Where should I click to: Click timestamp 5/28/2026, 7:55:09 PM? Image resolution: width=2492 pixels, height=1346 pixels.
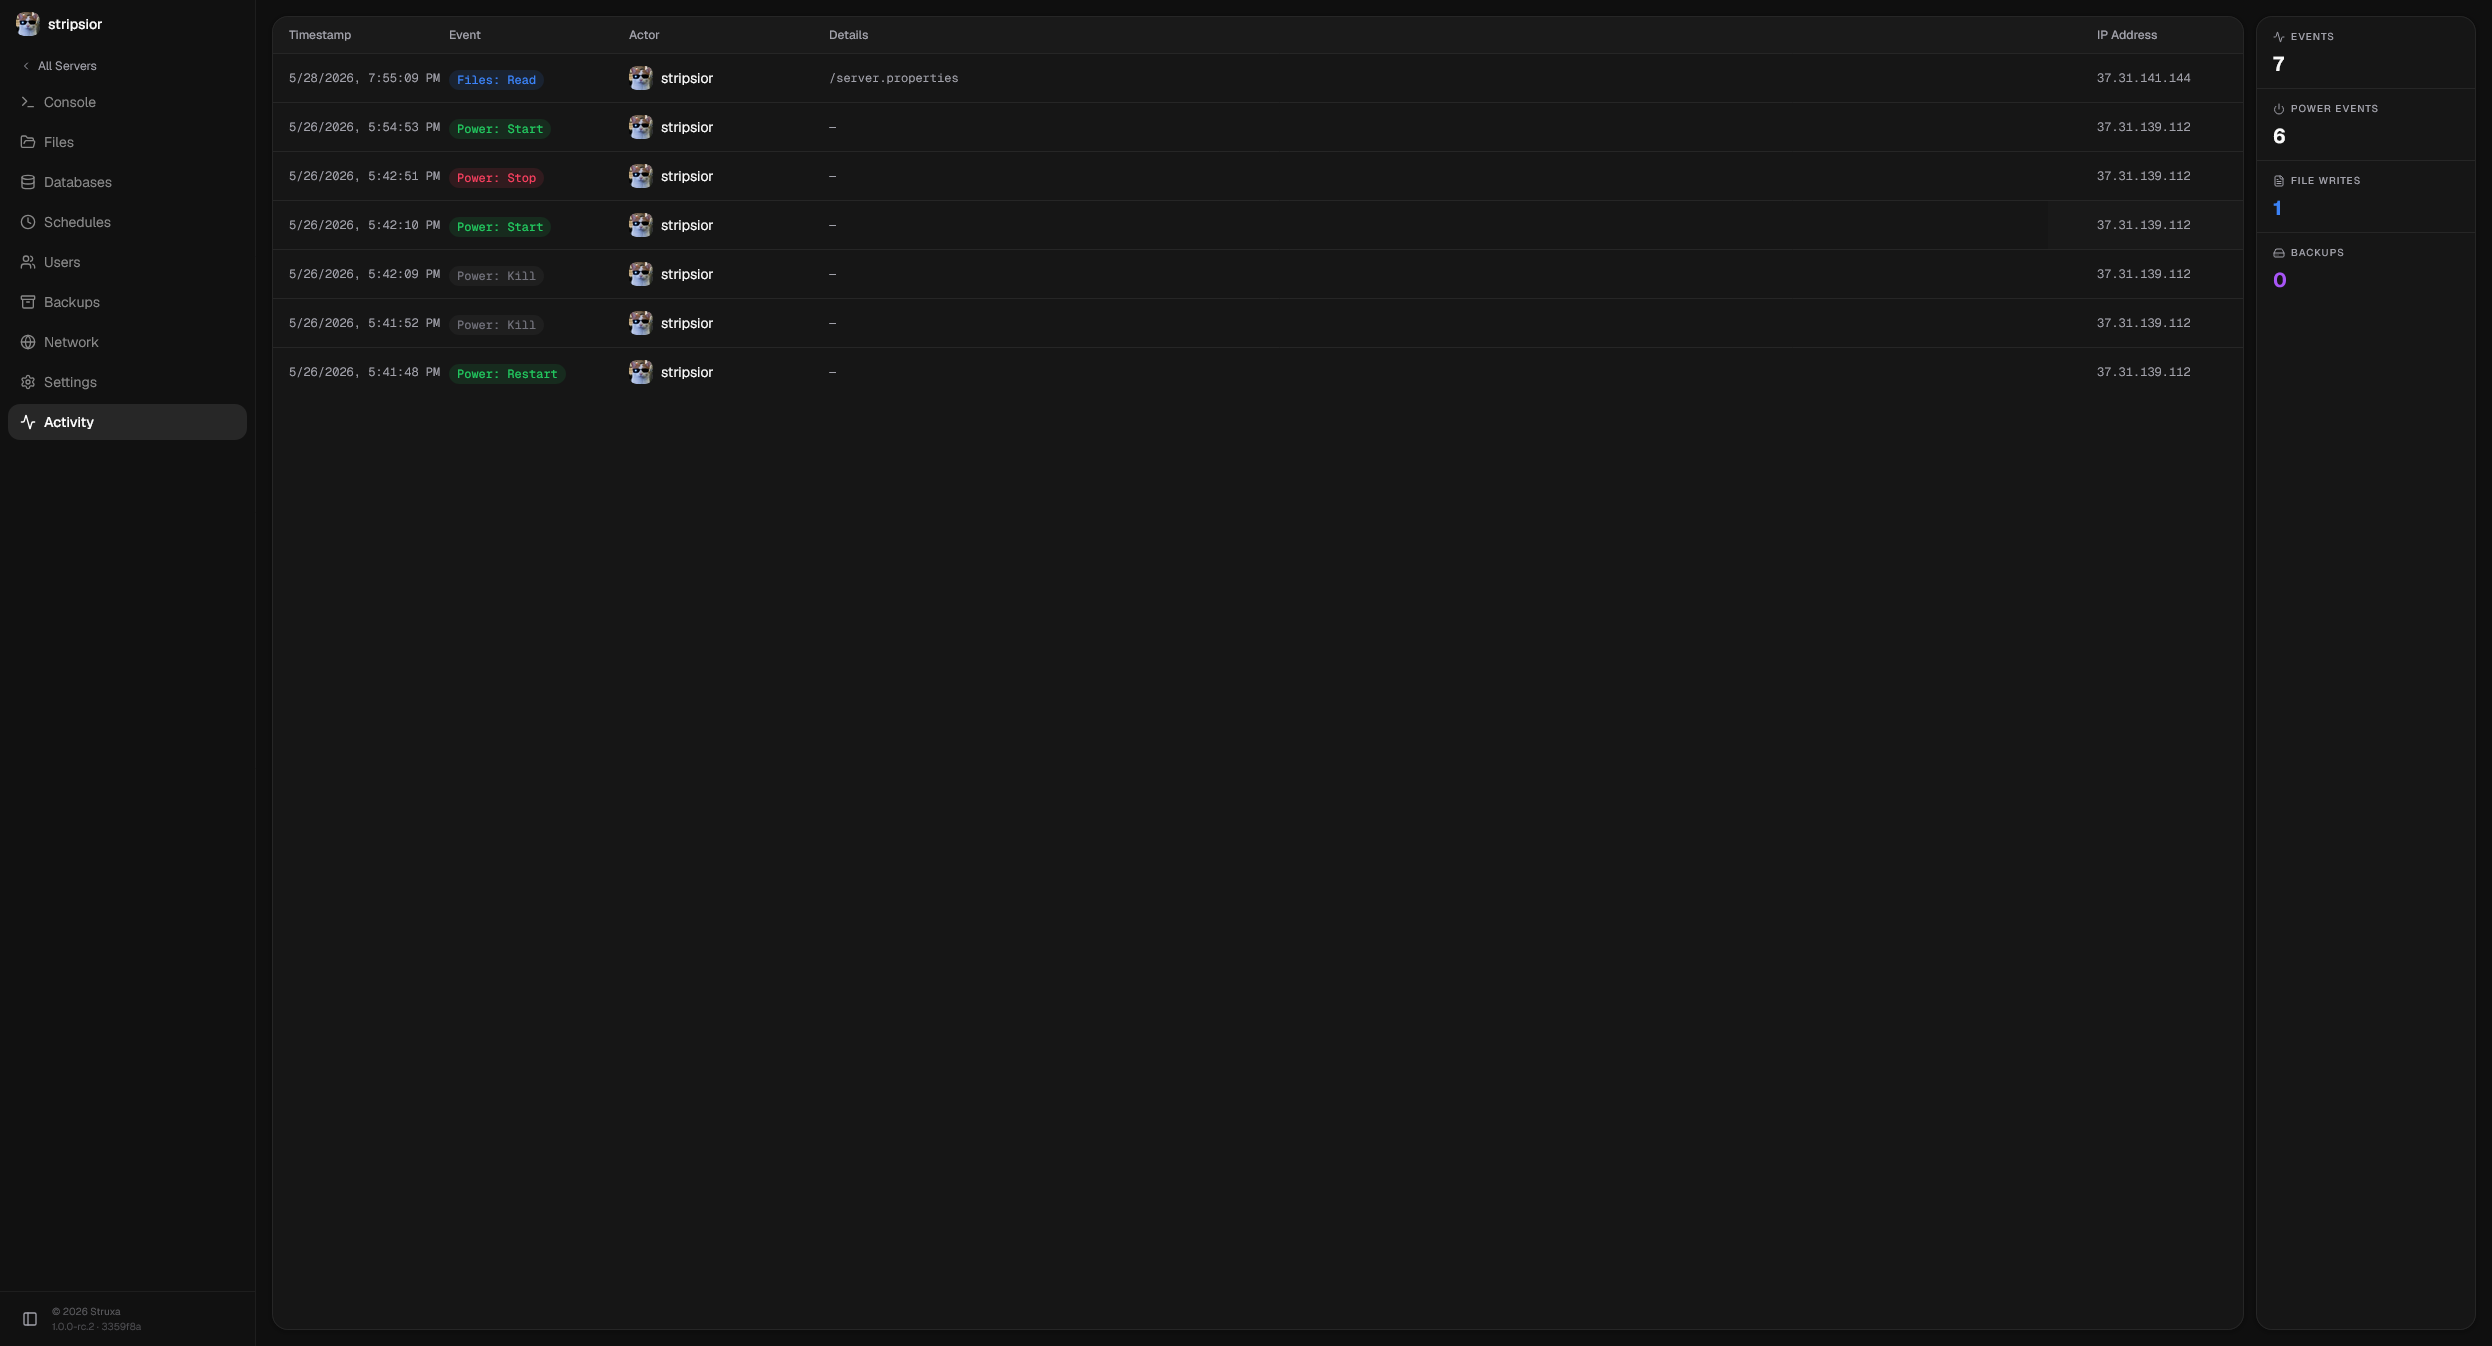coord(364,78)
